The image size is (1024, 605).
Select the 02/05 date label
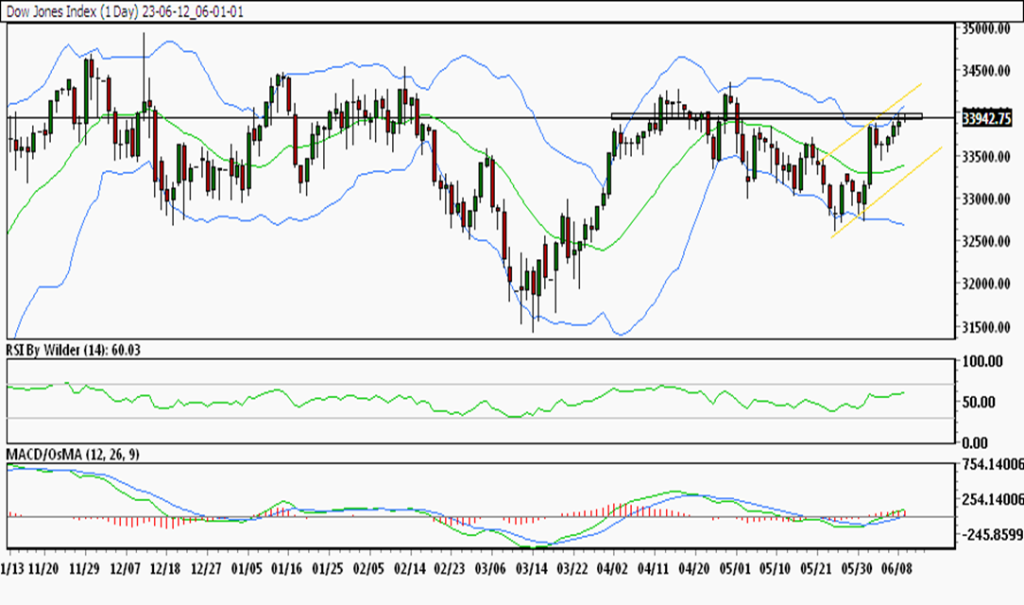click(369, 568)
